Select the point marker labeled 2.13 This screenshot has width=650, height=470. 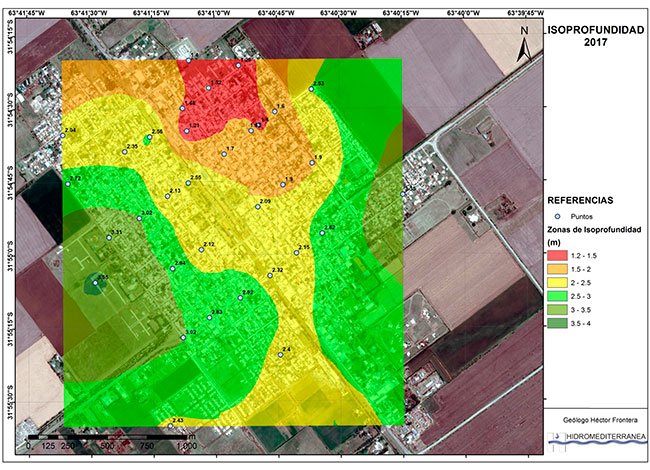click(x=167, y=196)
